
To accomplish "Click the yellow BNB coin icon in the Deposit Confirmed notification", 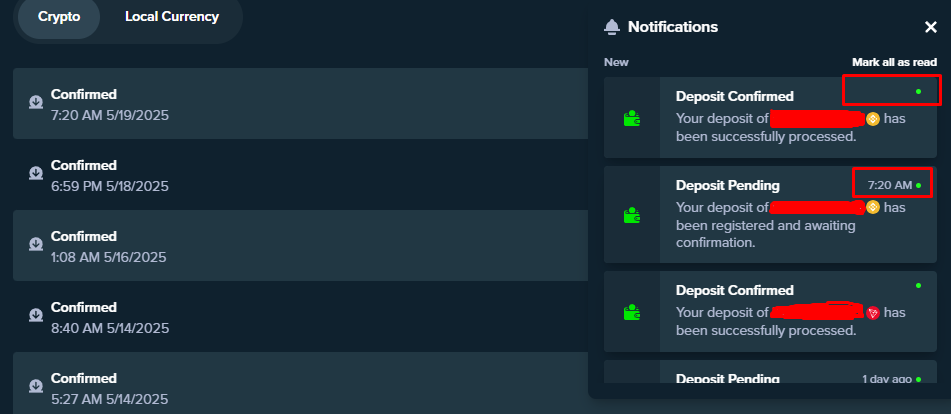I will point(873,119).
